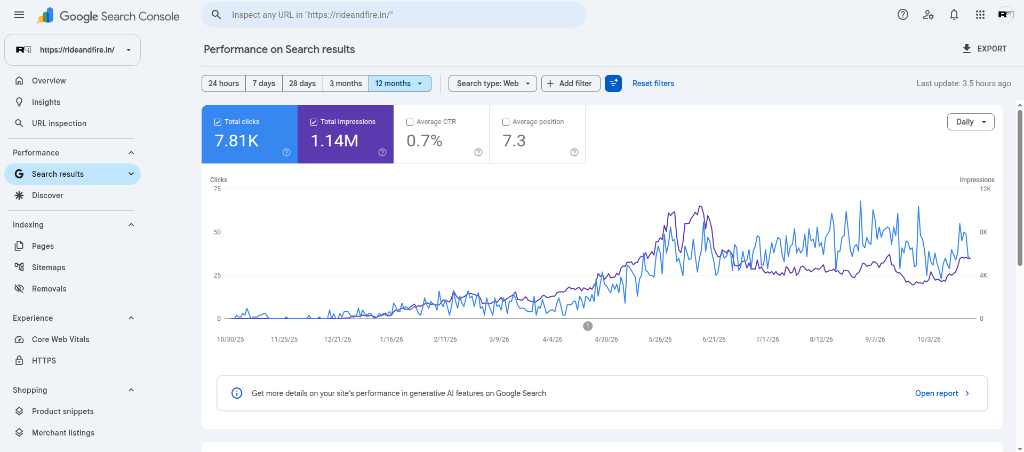Click the EXPORT button label
Screen dimensions: 1024x452
tap(991, 49)
